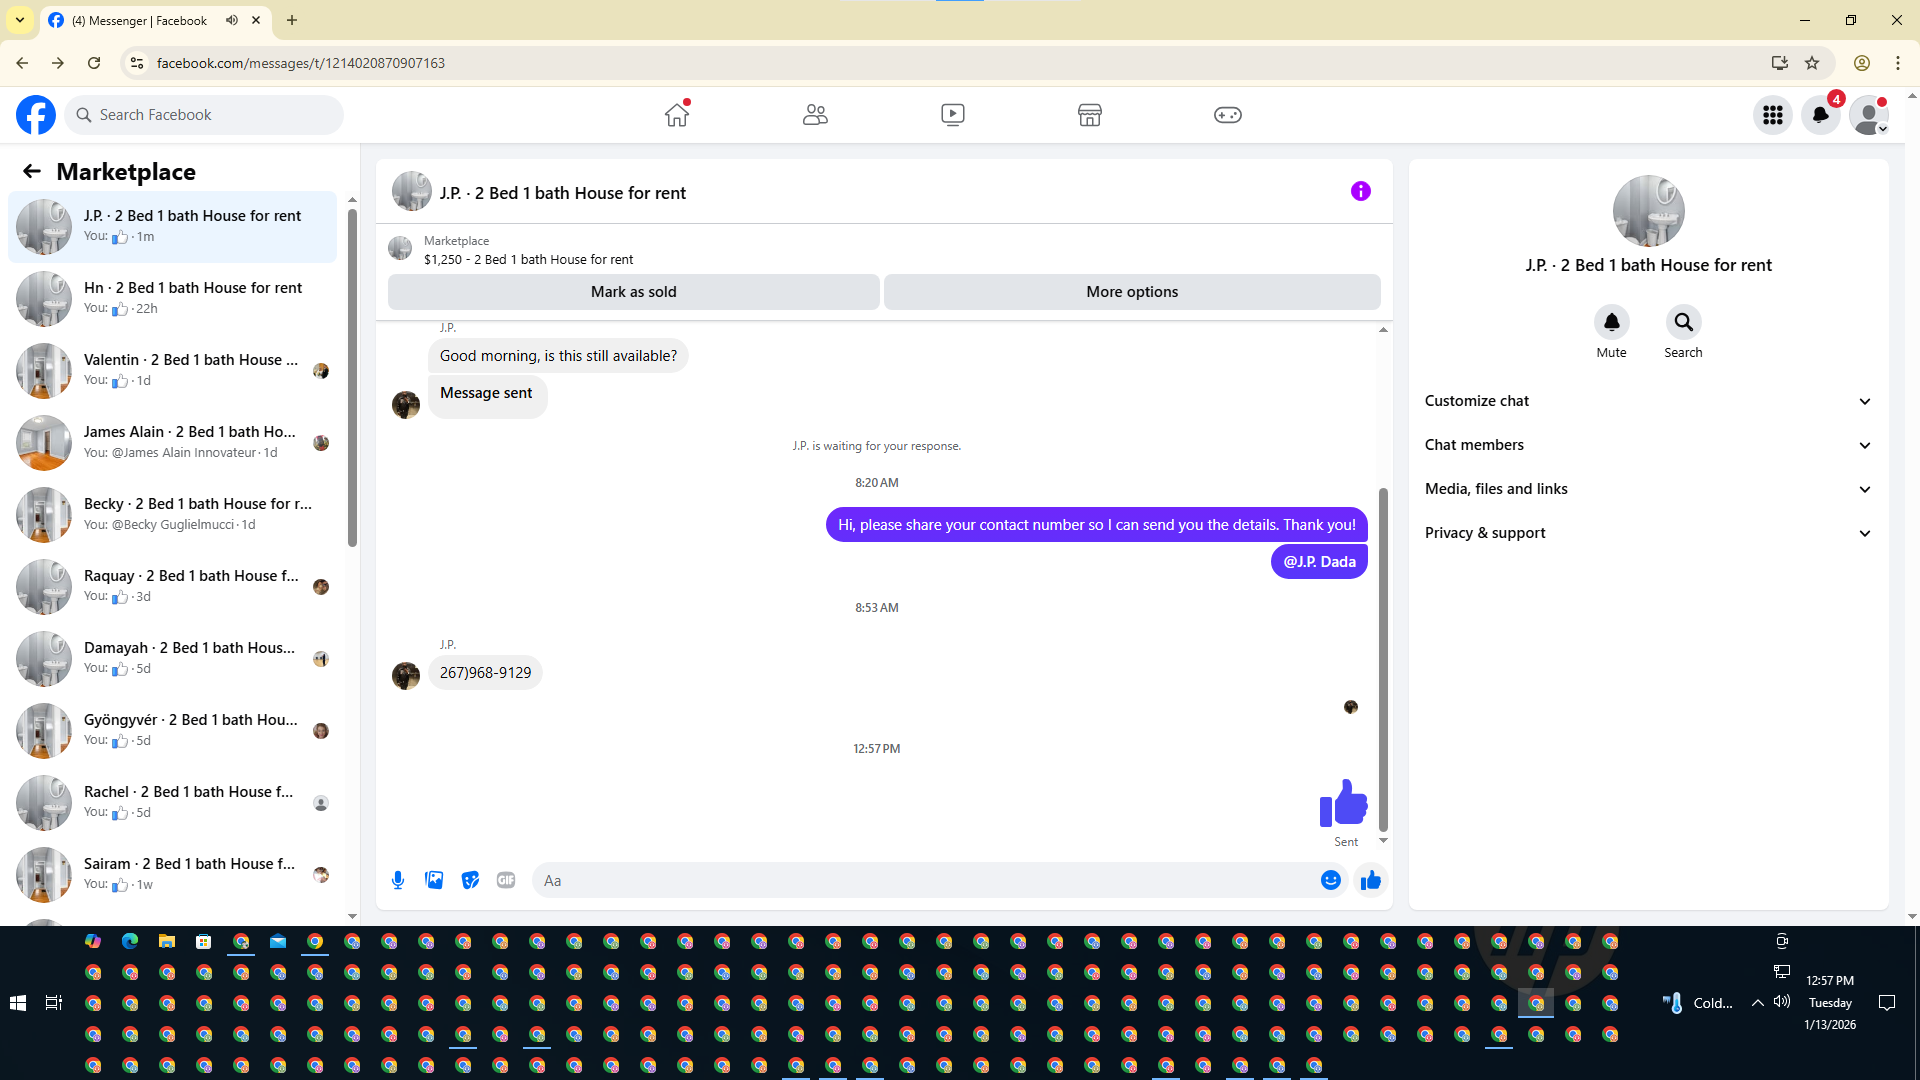Open the GIF picker
This screenshot has width=1920, height=1080.
pos(506,880)
